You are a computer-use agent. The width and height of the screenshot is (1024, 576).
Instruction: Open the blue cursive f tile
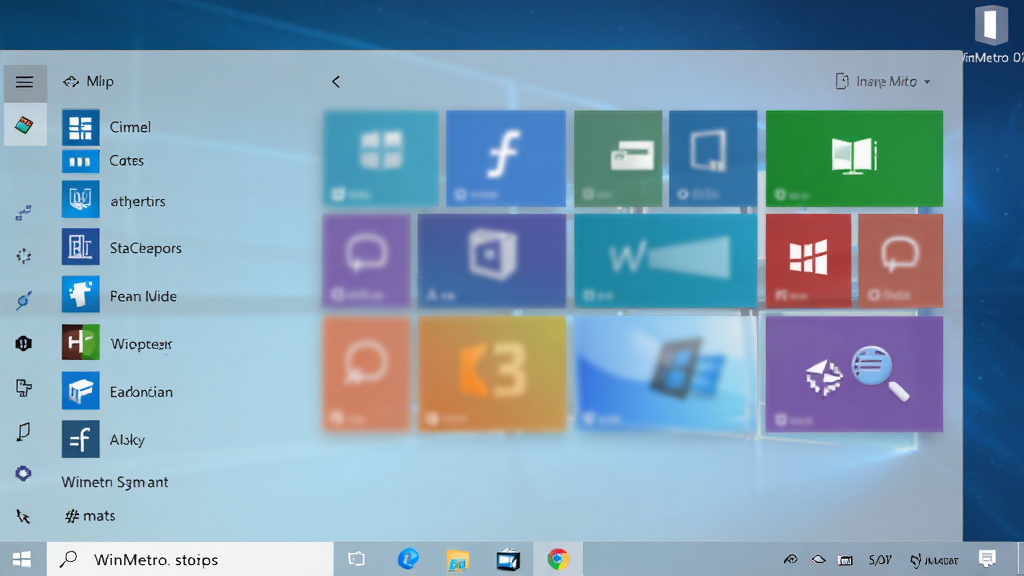pos(505,159)
